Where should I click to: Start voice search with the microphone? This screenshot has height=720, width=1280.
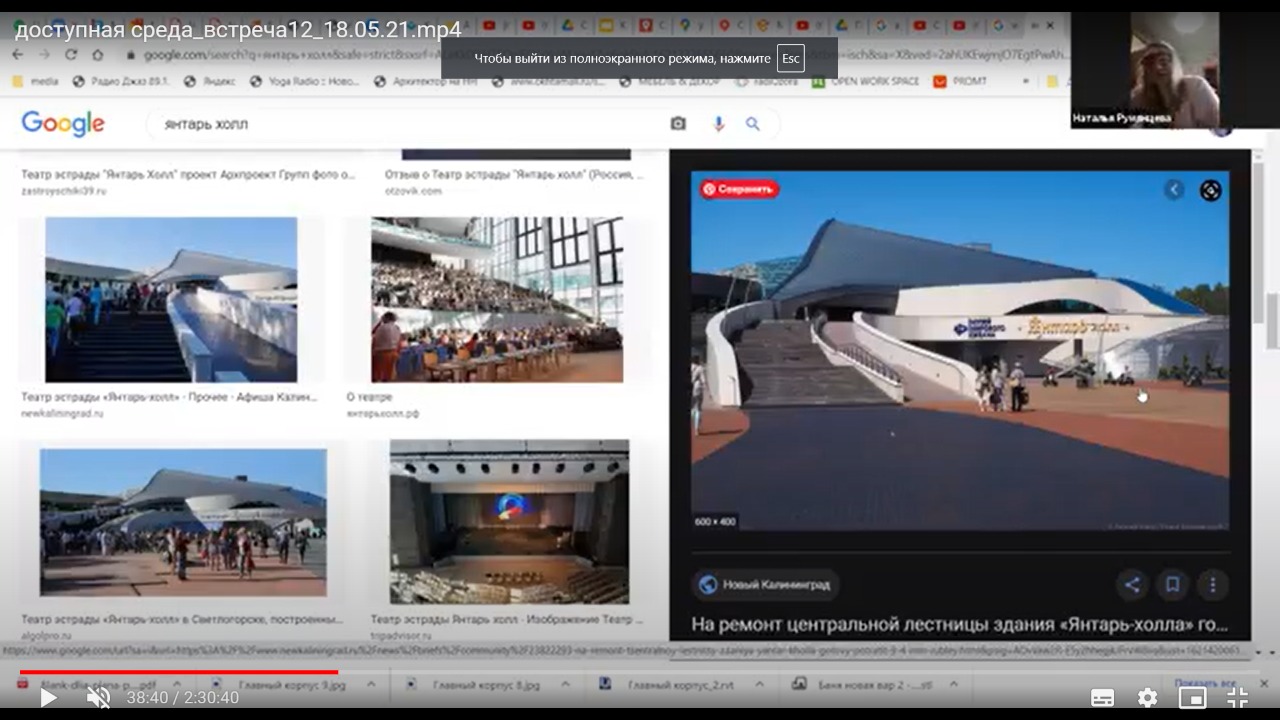tap(718, 124)
